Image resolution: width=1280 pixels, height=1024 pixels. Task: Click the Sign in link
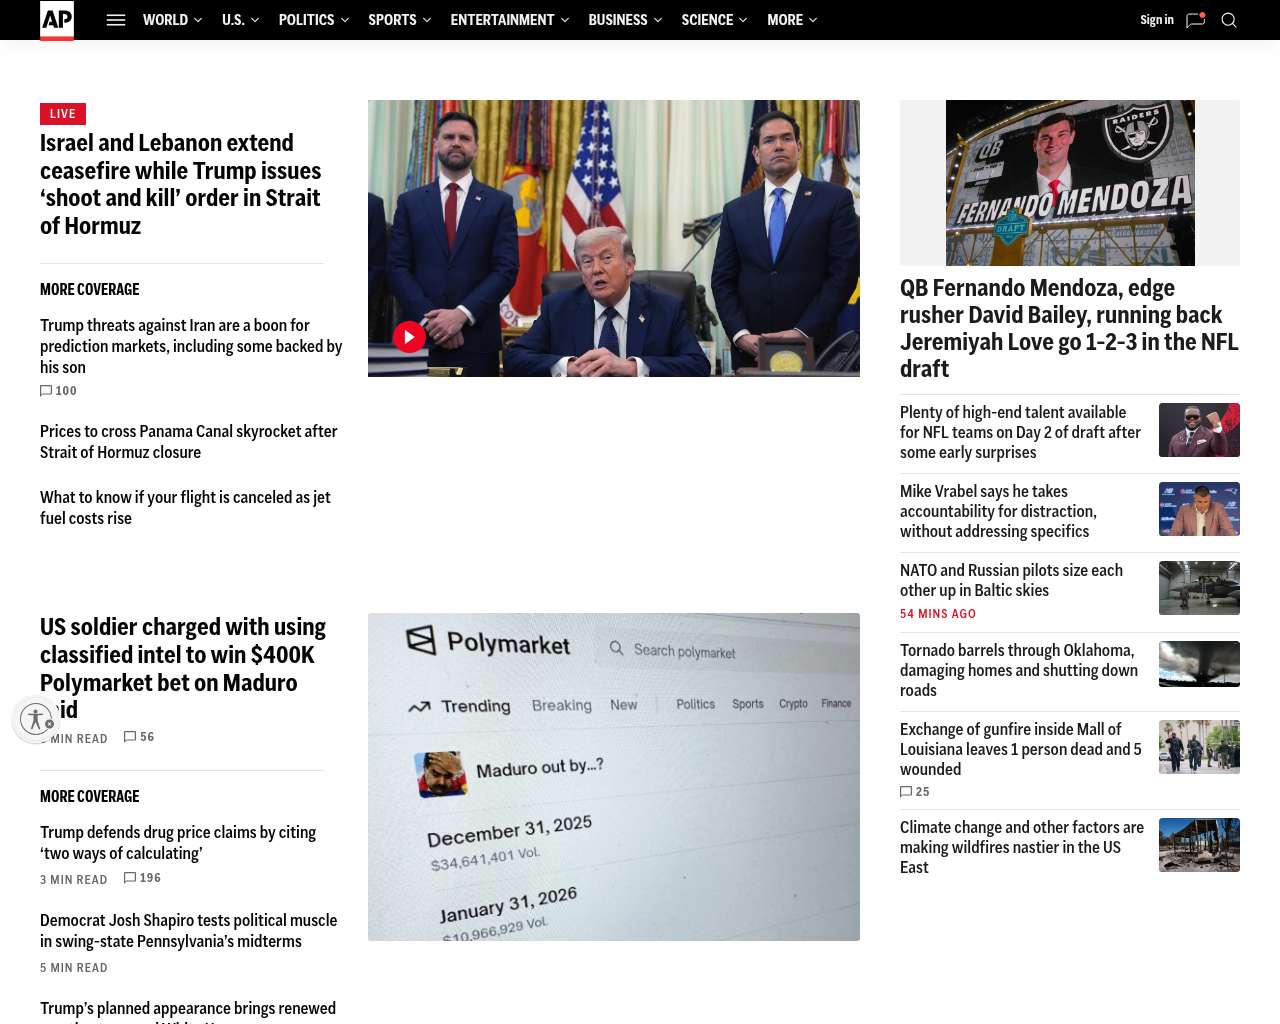pos(1157,20)
